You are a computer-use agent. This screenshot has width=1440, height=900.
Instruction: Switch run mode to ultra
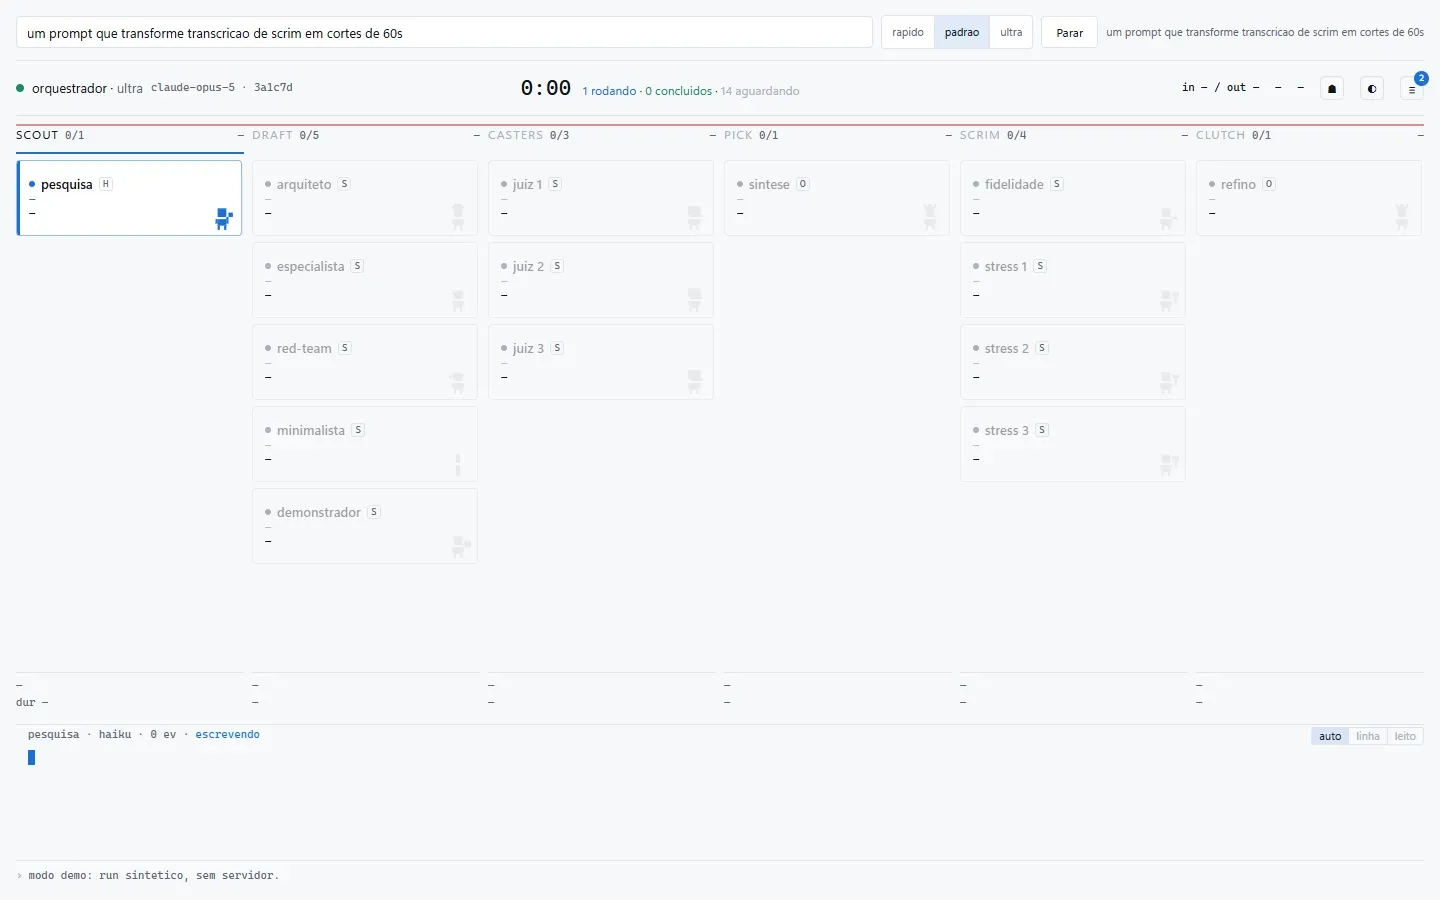1011,32
